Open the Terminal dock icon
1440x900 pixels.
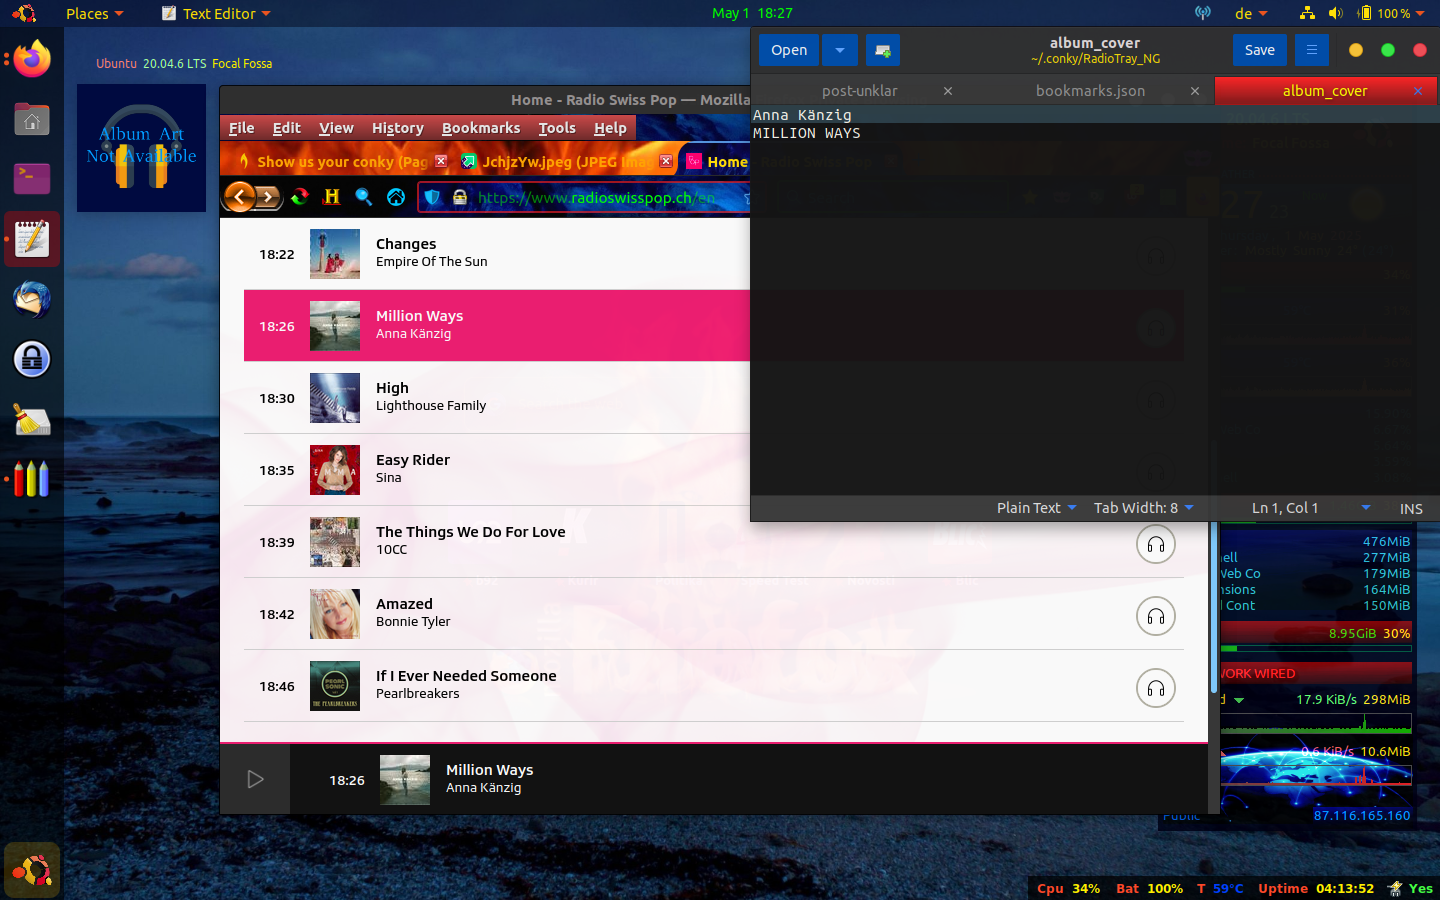click(x=32, y=179)
